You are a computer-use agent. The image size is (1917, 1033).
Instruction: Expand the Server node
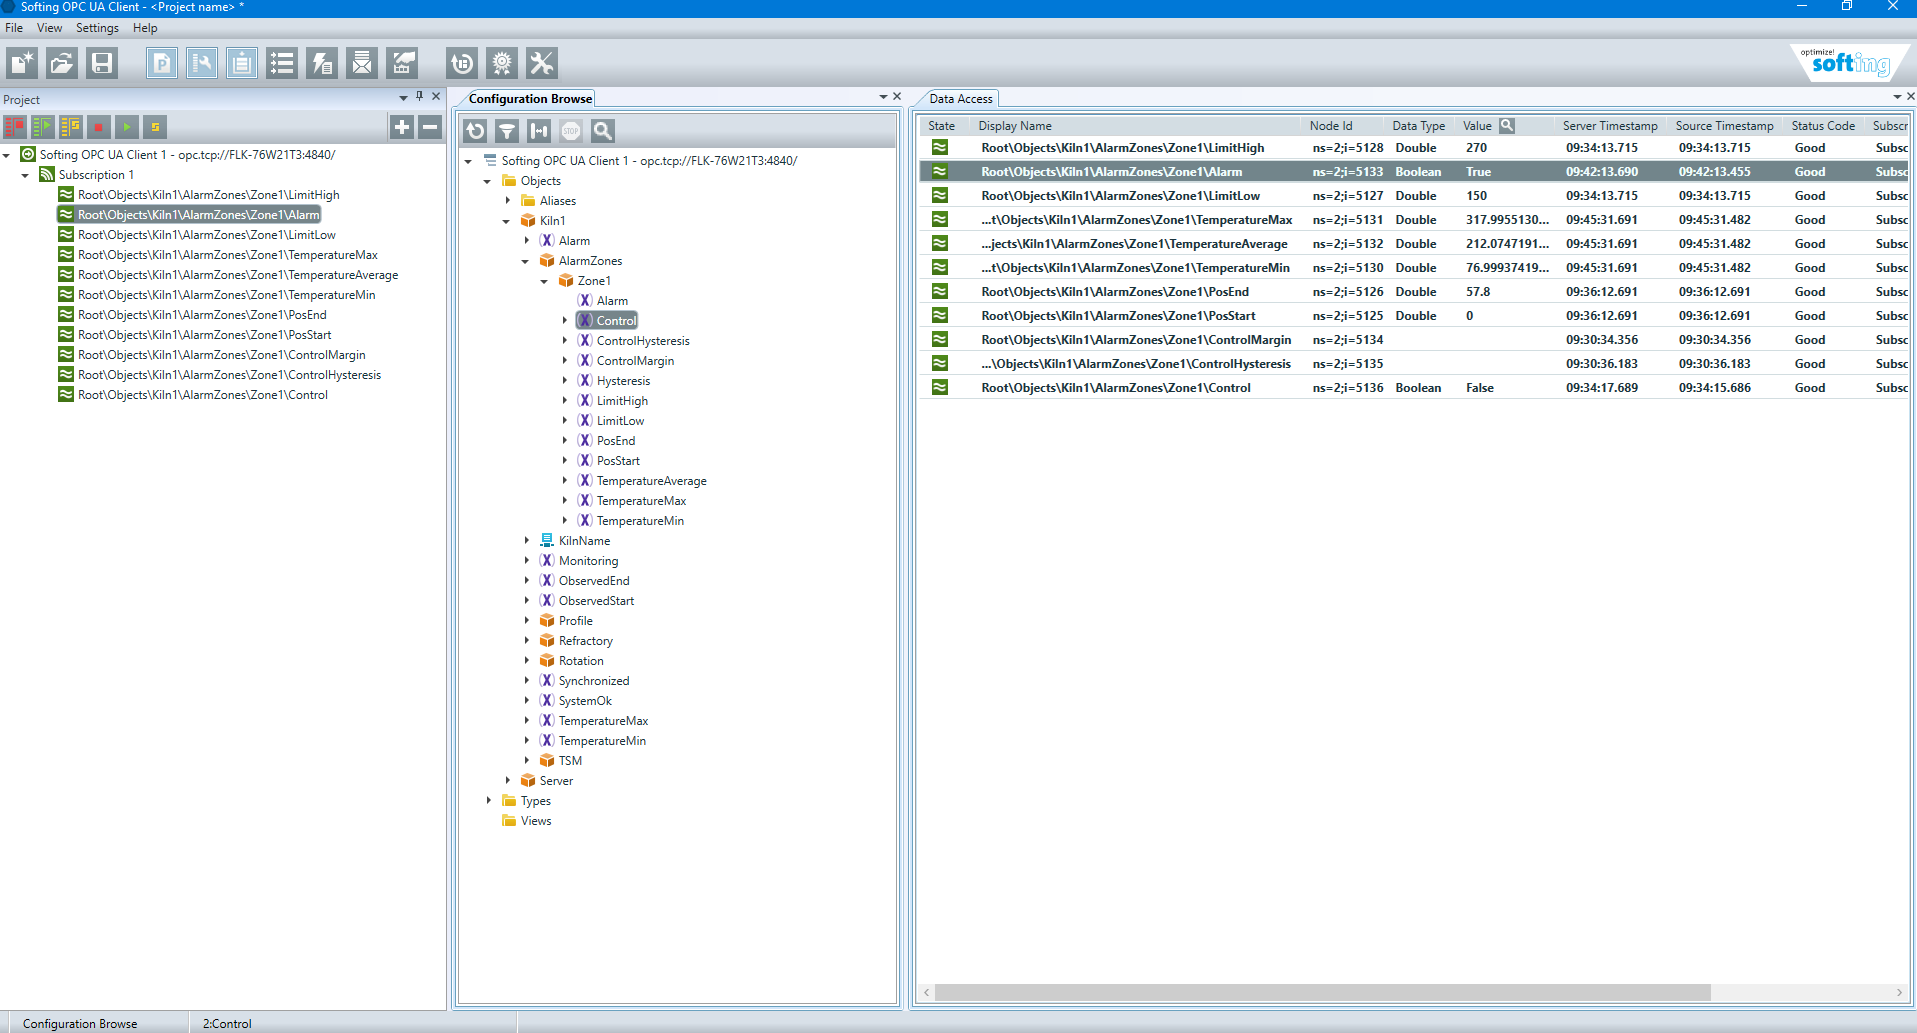tap(507, 781)
